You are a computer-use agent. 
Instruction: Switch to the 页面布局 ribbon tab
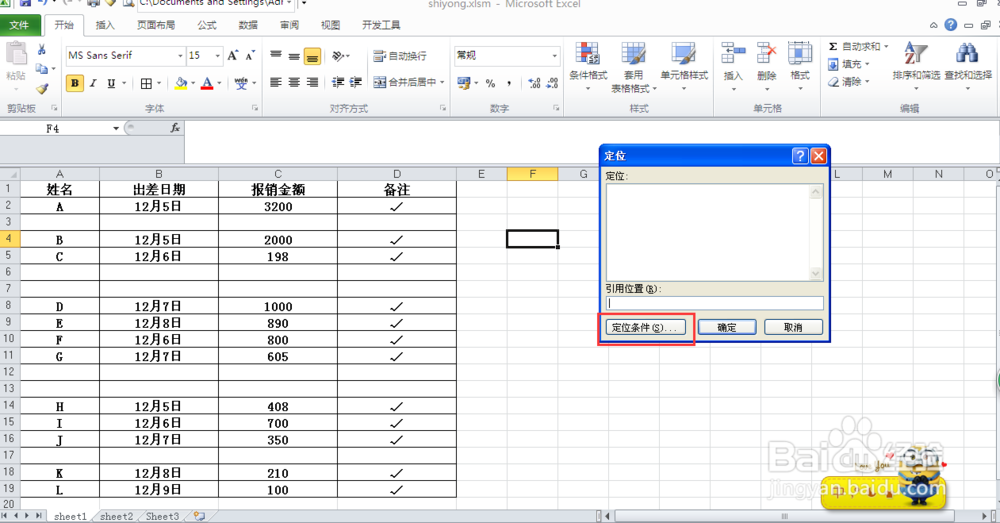coord(156,25)
